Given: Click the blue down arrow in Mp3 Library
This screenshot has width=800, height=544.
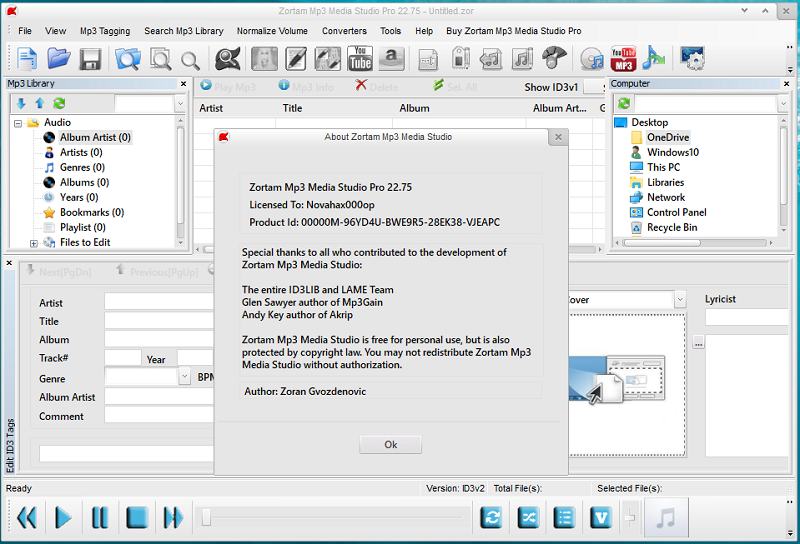Looking at the screenshot, I should pyautogui.click(x=21, y=104).
